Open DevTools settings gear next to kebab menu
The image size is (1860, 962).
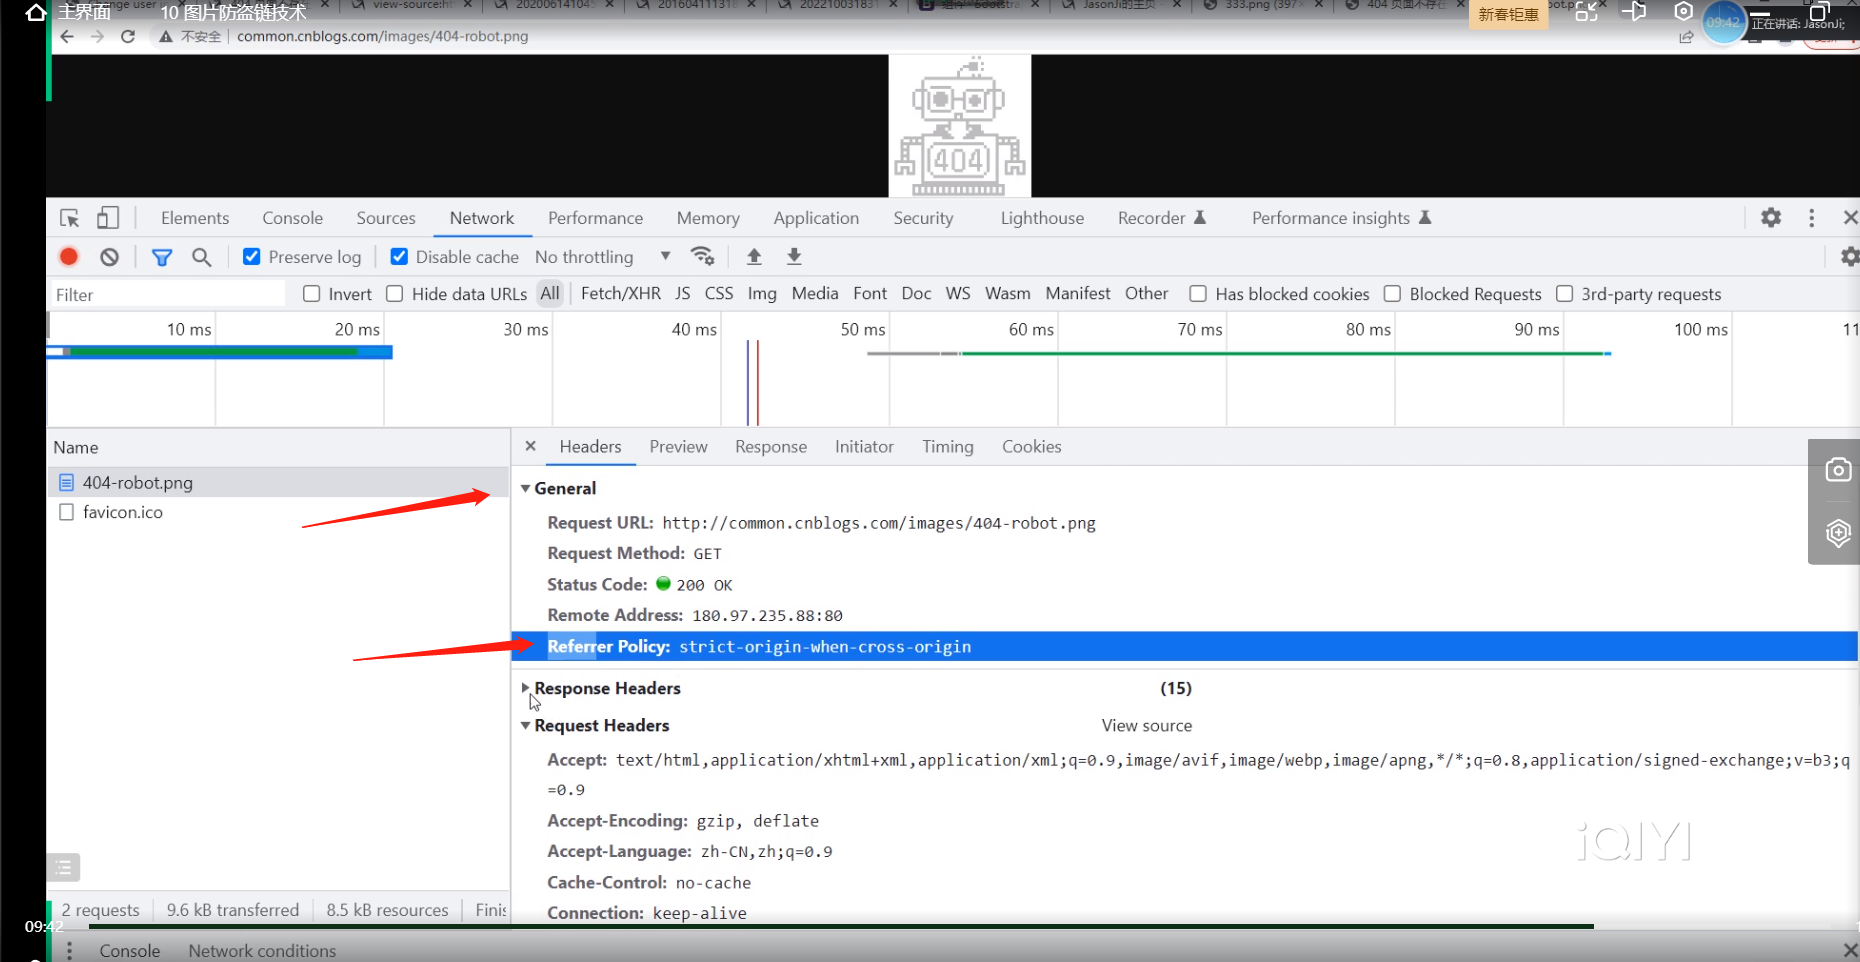tap(1771, 218)
